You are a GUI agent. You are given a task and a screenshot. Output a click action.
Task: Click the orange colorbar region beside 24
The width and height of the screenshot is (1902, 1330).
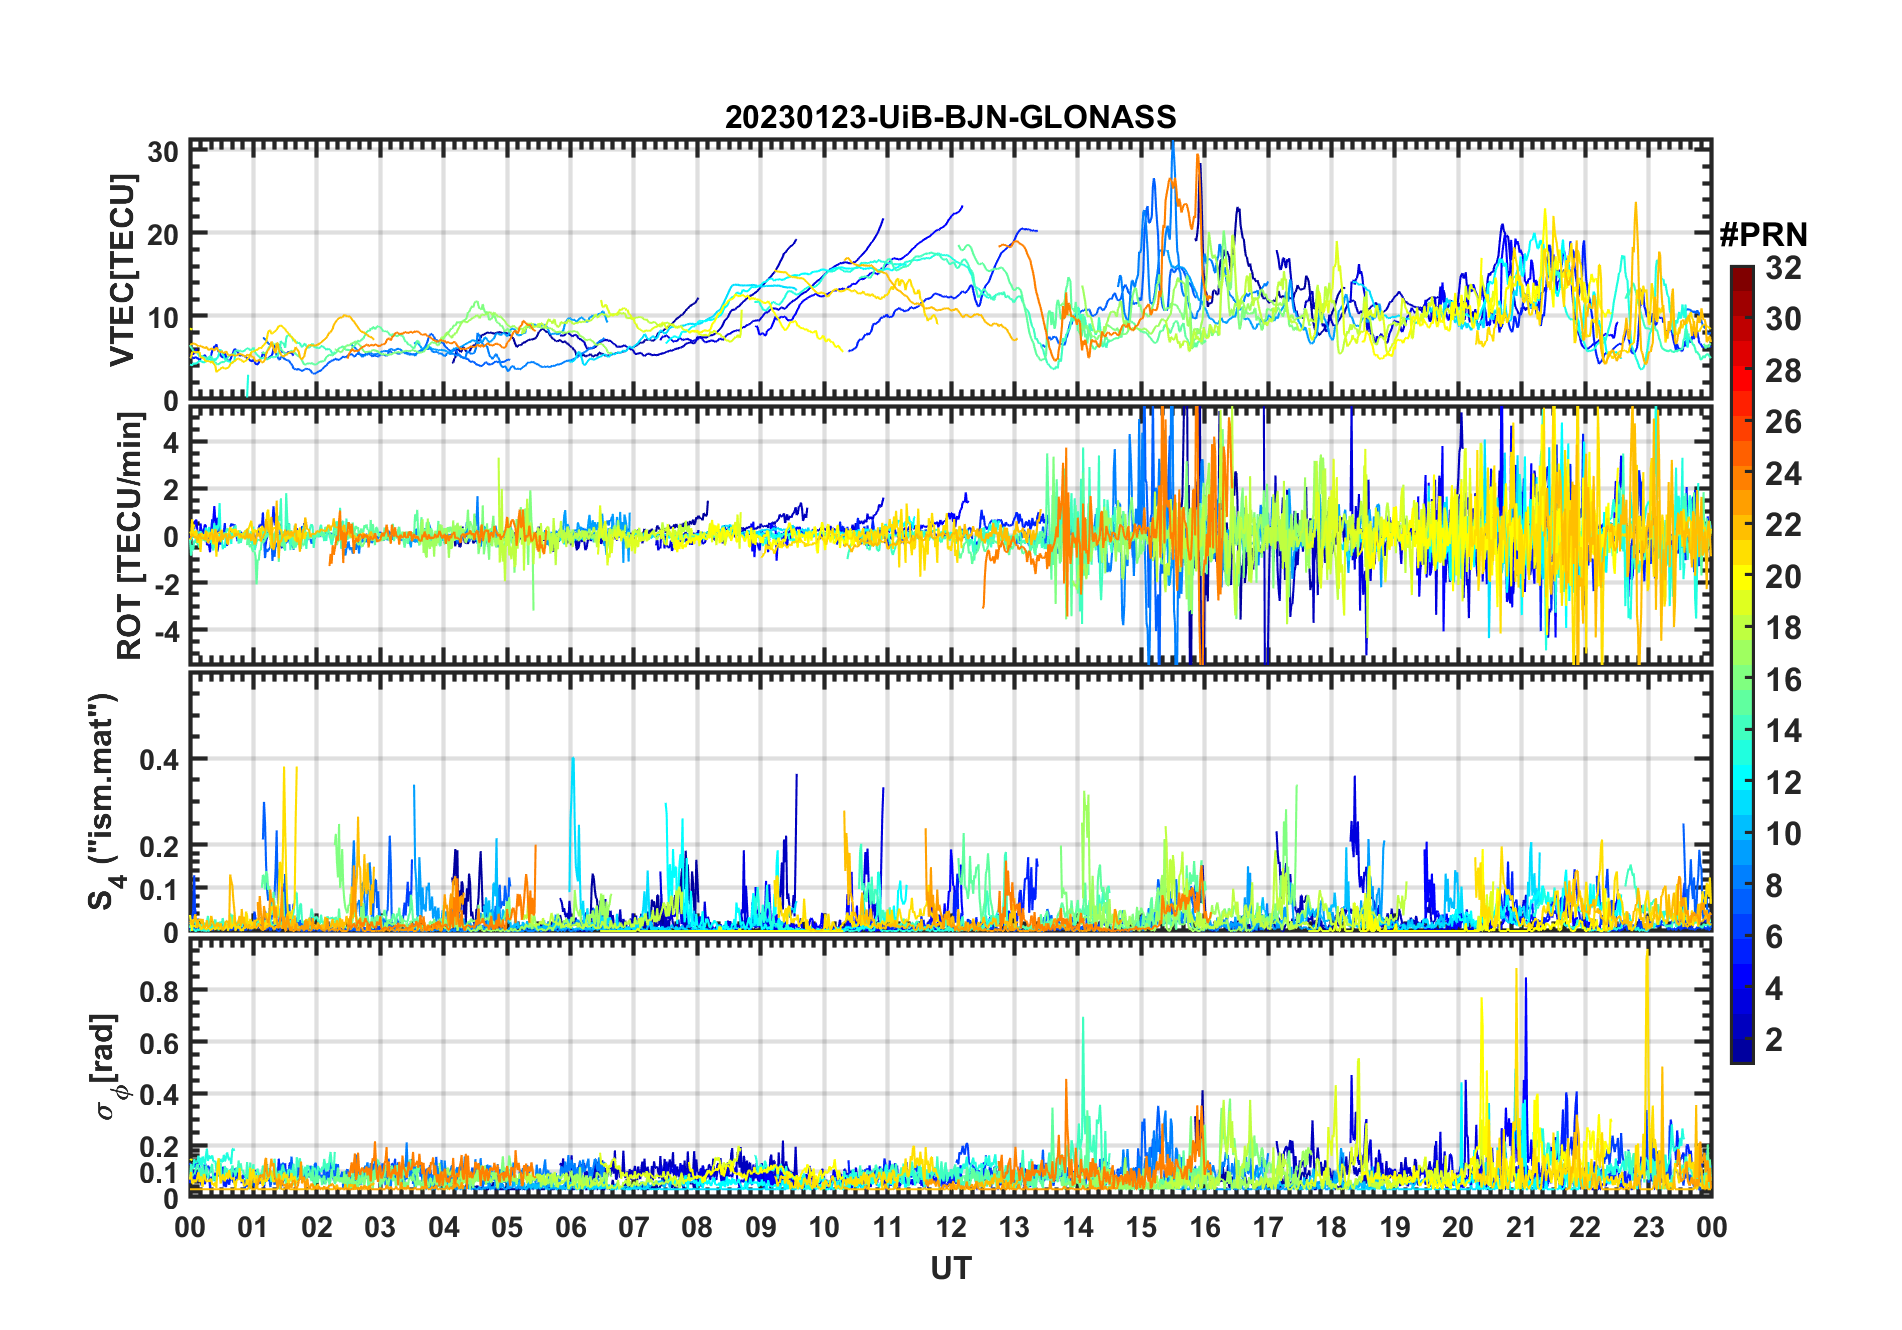coord(1741,474)
